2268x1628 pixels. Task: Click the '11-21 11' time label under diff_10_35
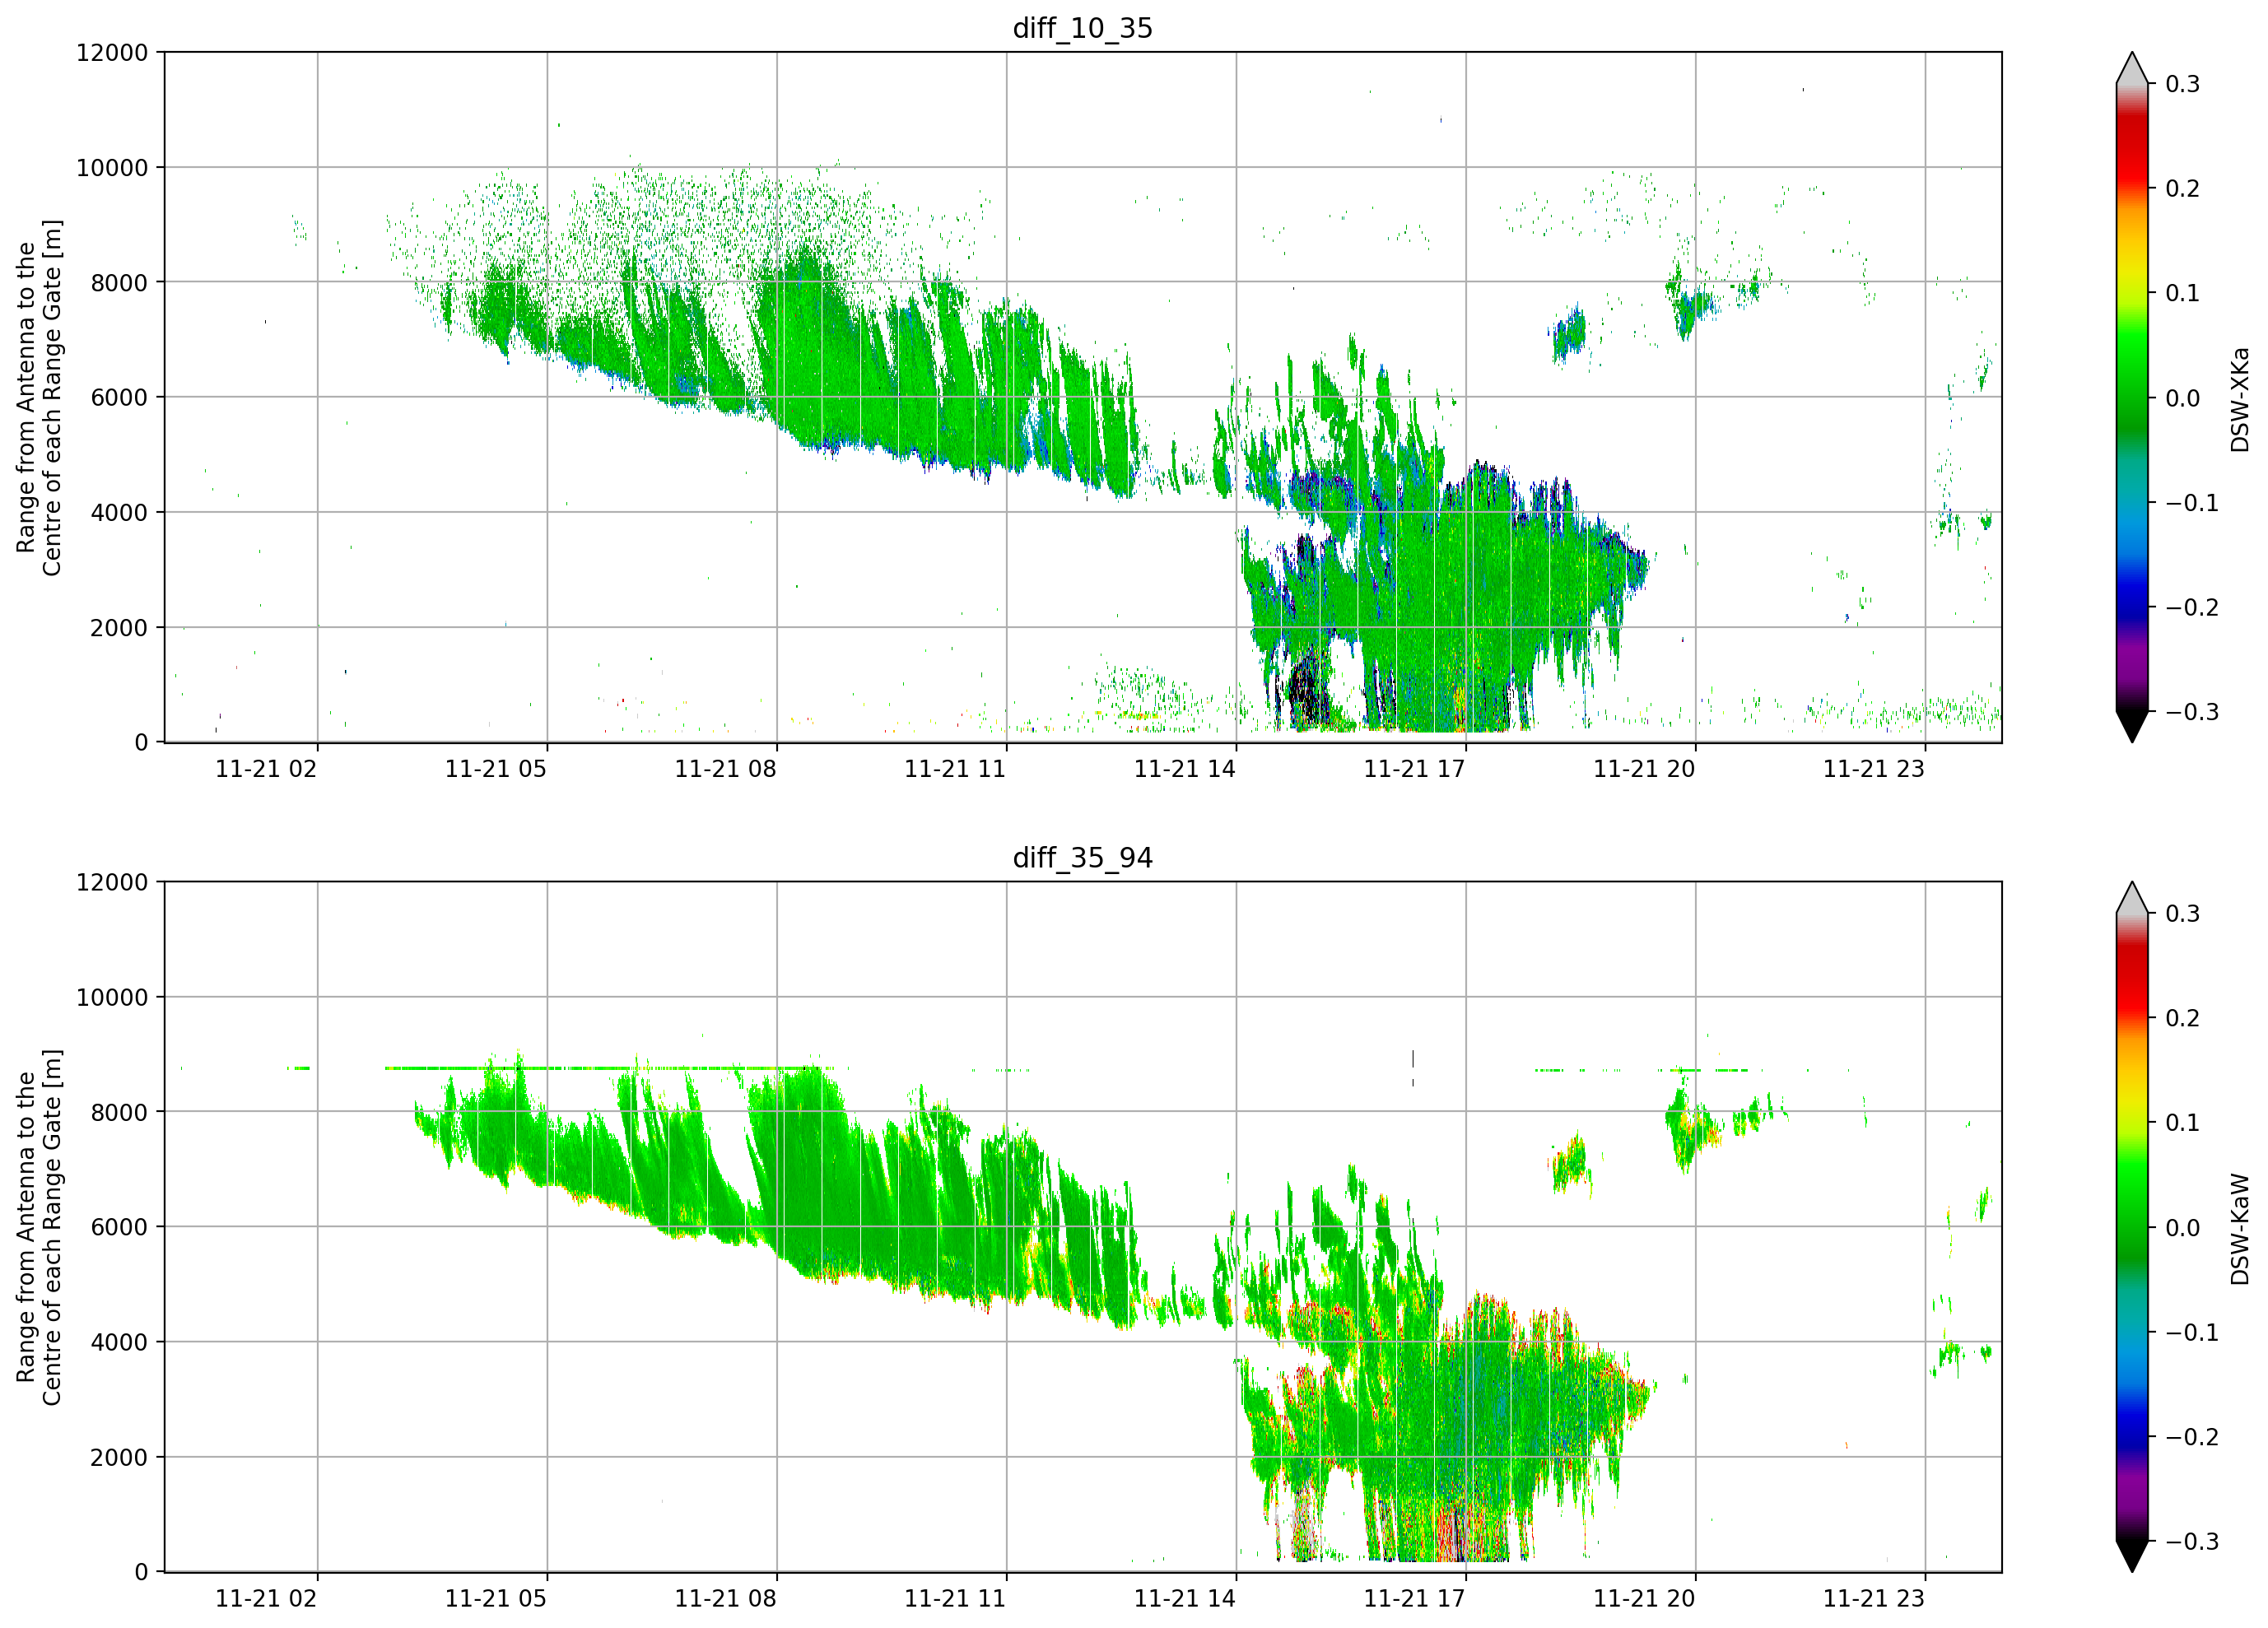point(955,769)
